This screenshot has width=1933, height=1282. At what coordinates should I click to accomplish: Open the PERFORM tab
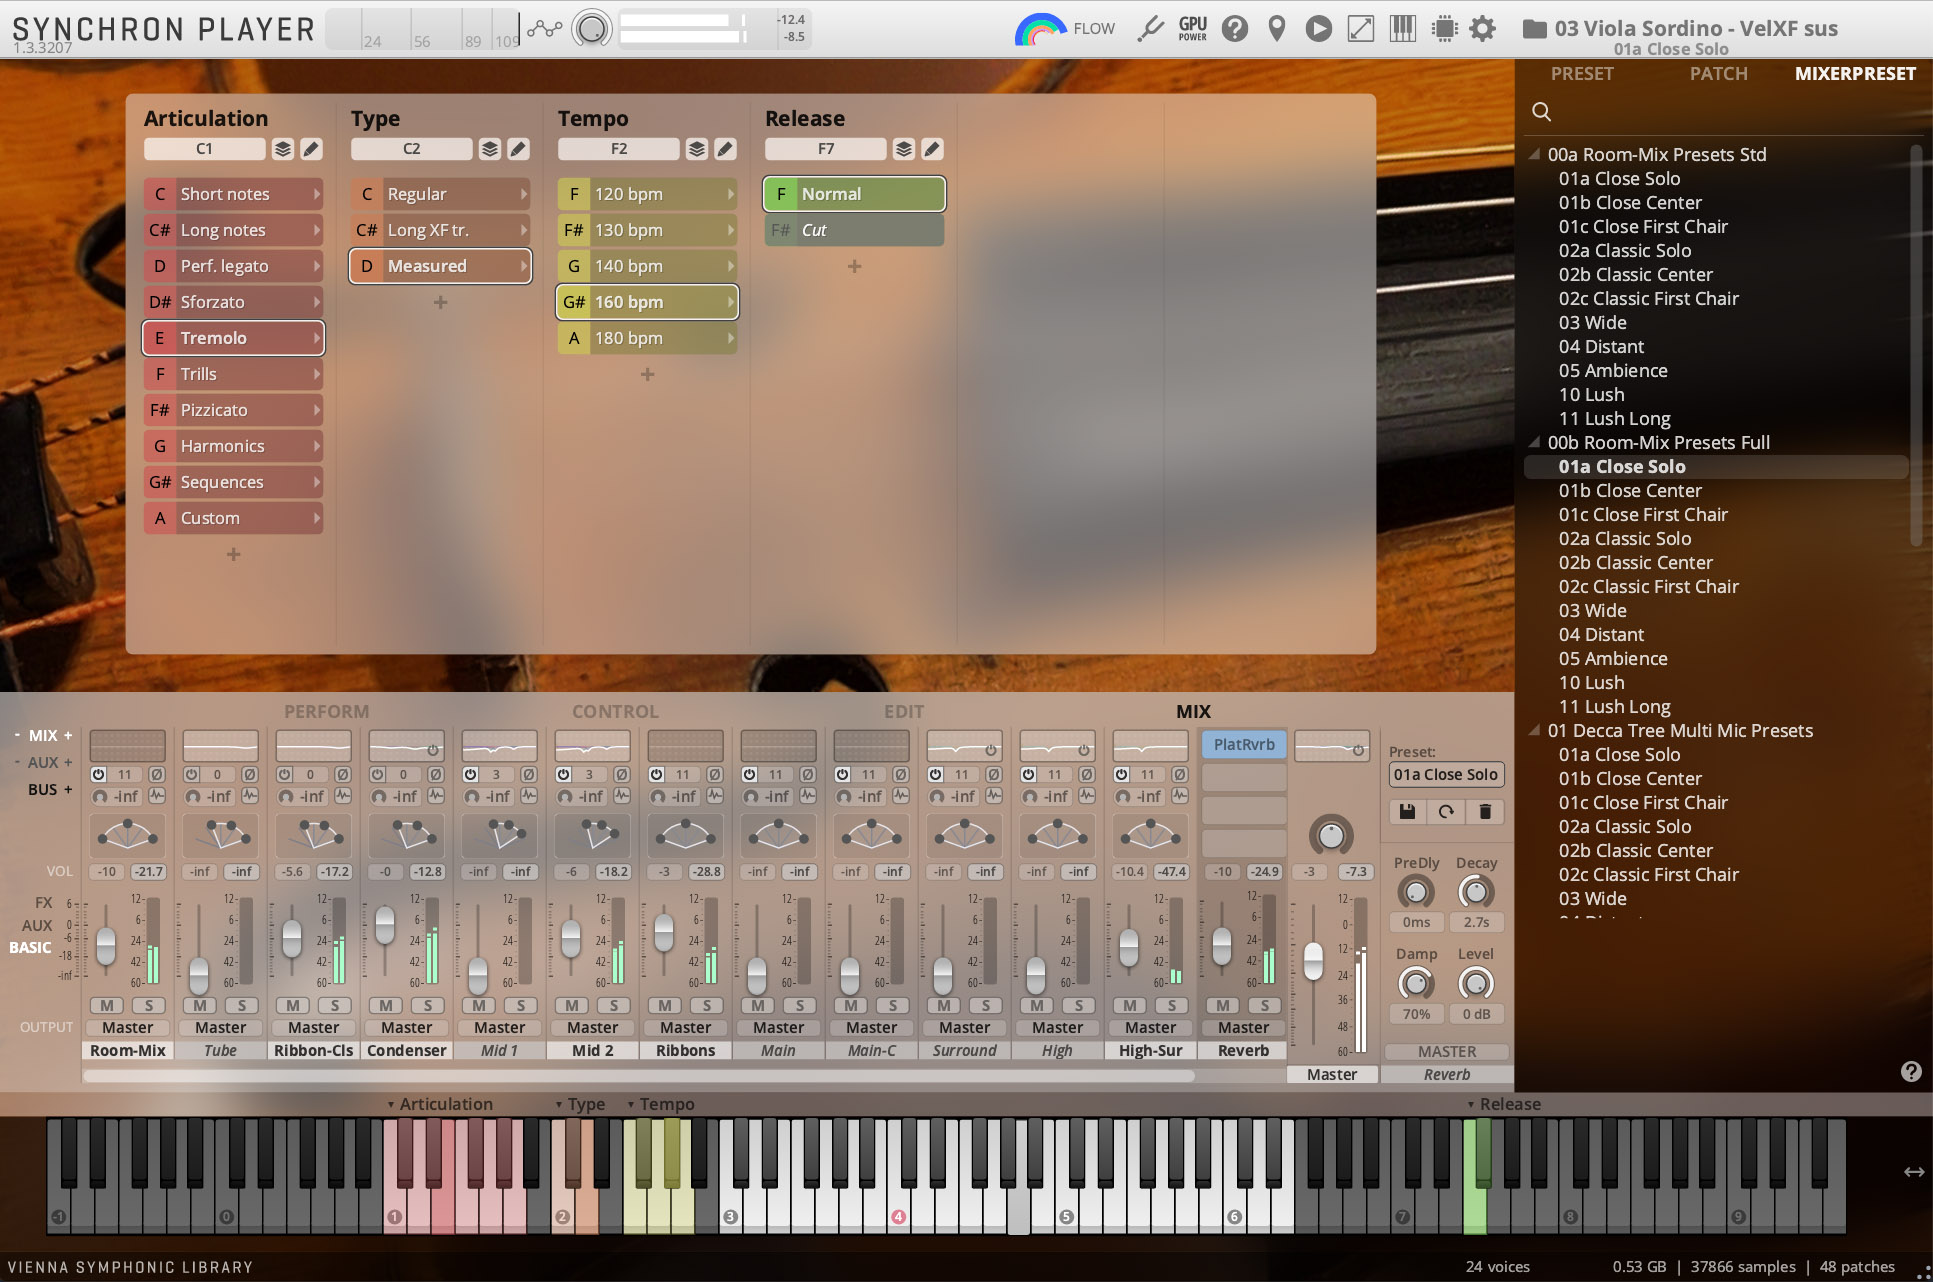pyautogui.click(x=326, y=711)
